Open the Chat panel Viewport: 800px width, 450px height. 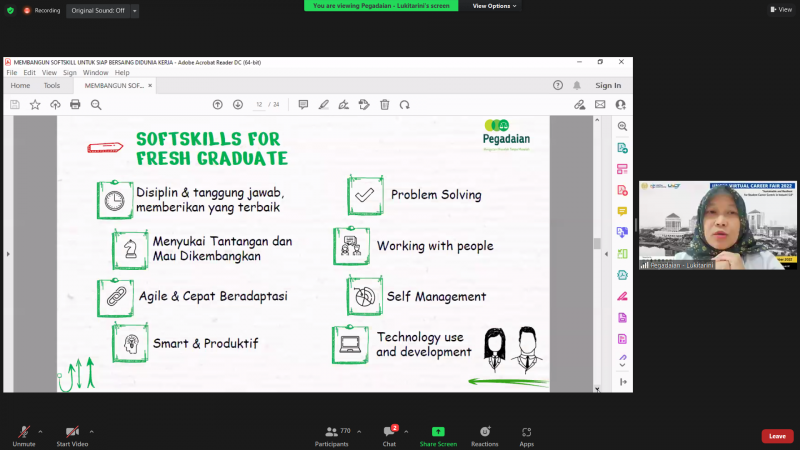389,433
